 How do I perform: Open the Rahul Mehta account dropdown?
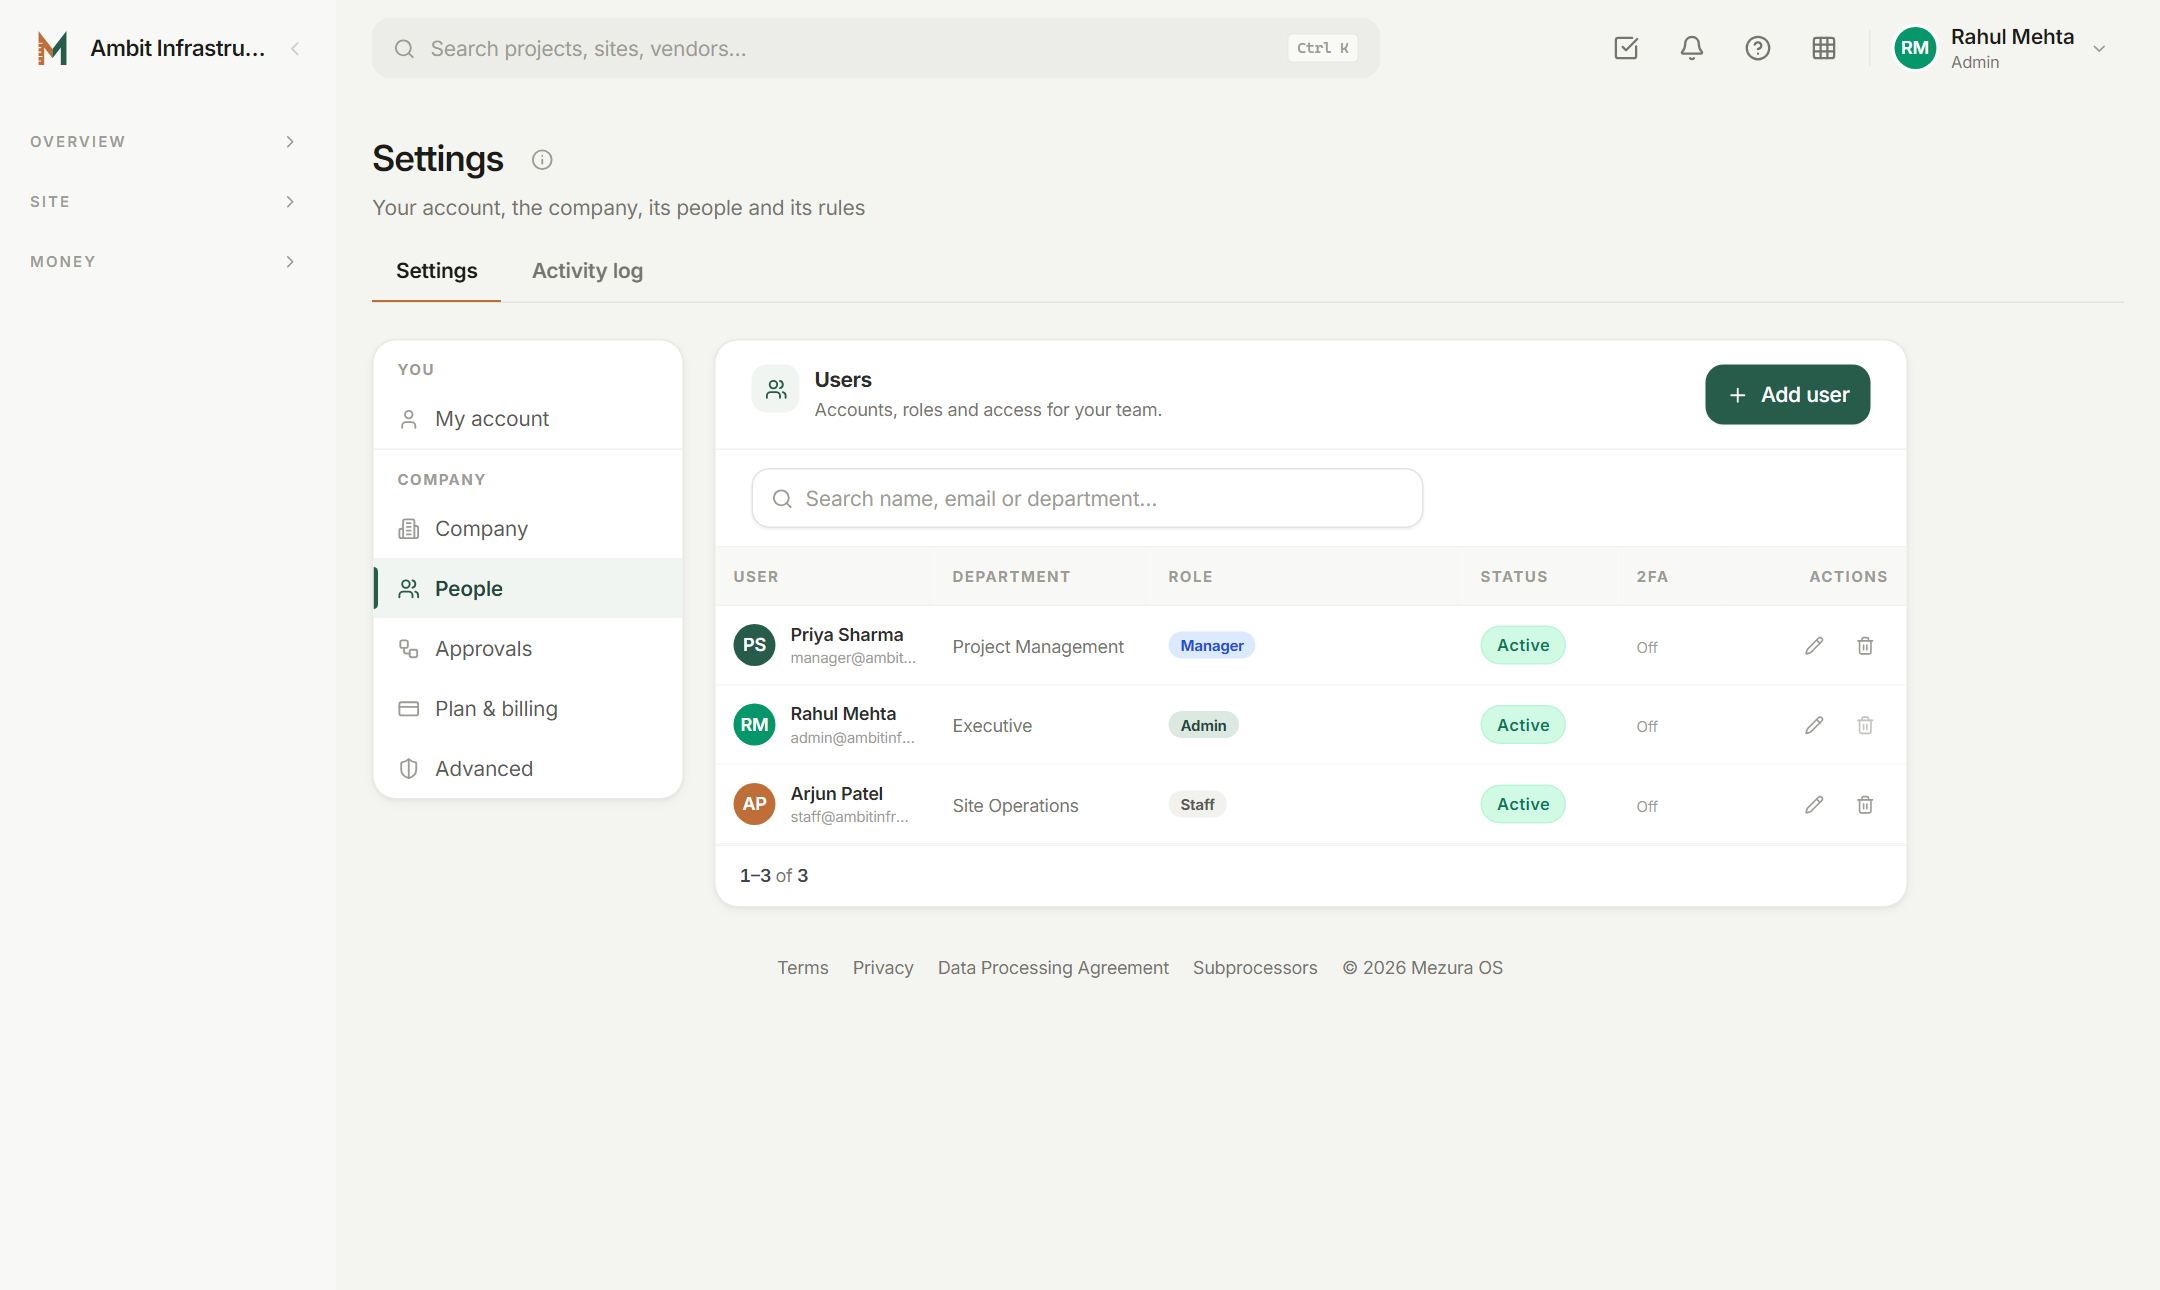click(2001, 48)
